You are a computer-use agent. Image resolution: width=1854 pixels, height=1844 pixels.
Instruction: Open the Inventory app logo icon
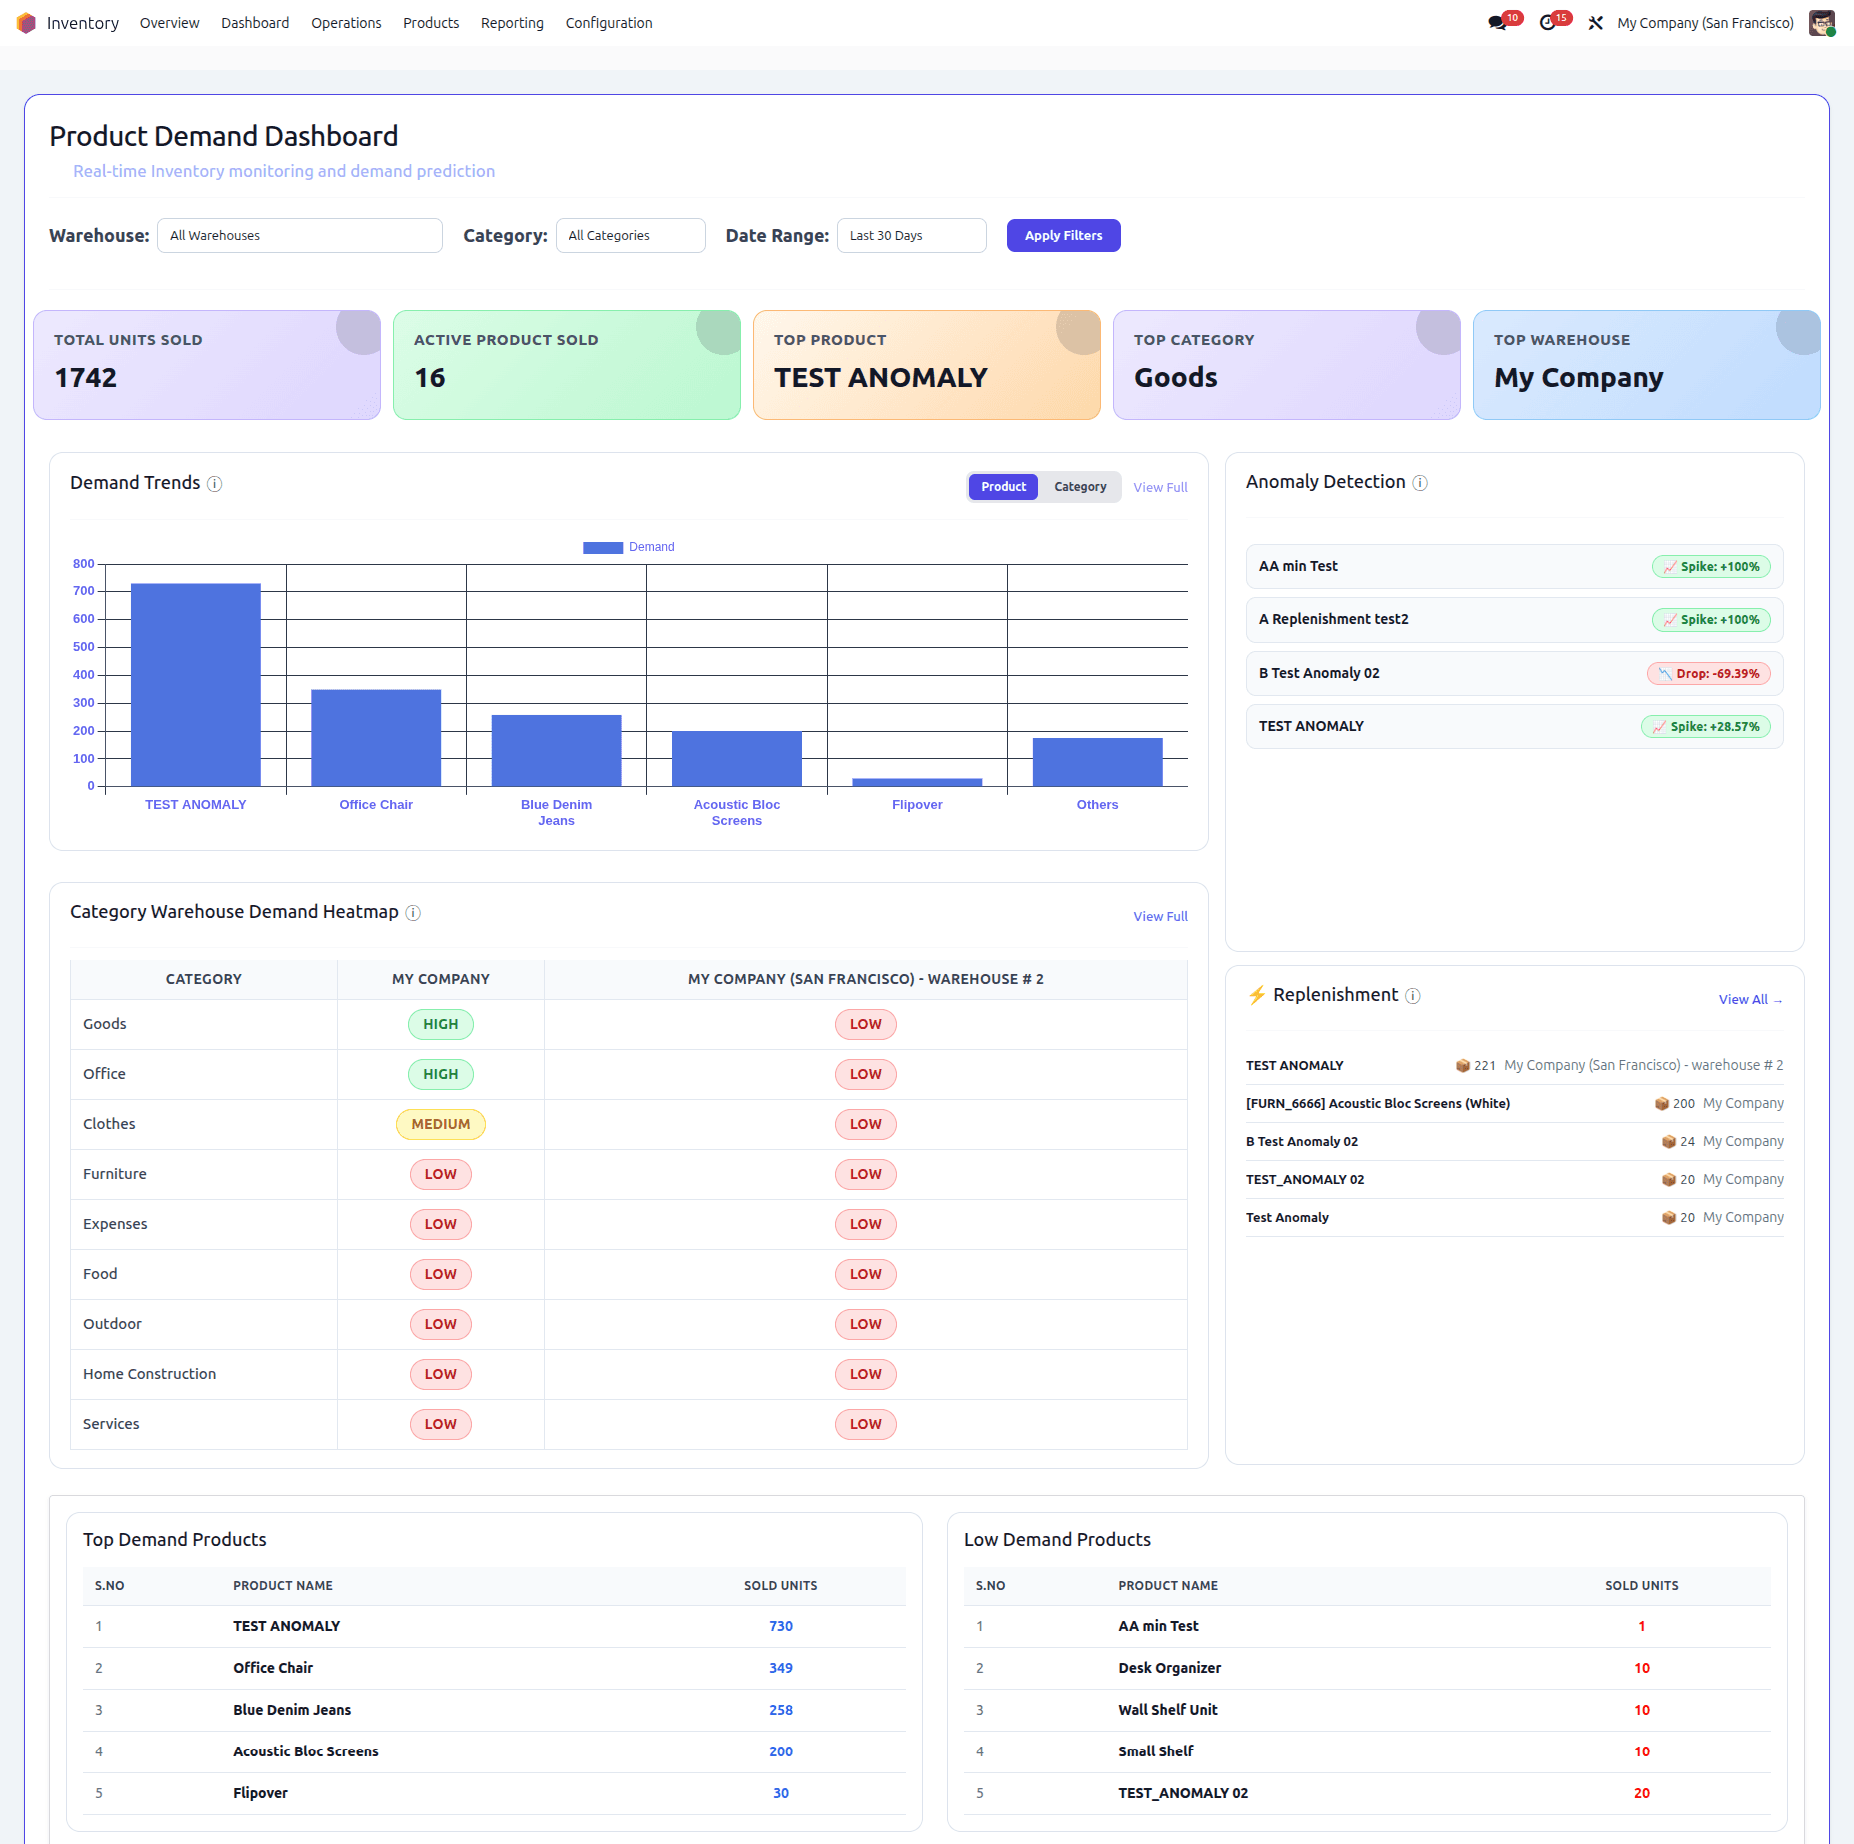(x=26, y=23)
